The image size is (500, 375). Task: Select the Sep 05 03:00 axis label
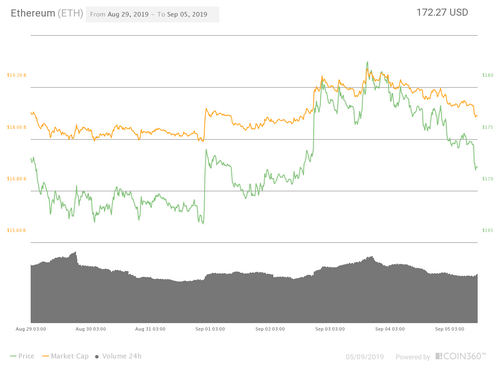click(x=449, y=329)
